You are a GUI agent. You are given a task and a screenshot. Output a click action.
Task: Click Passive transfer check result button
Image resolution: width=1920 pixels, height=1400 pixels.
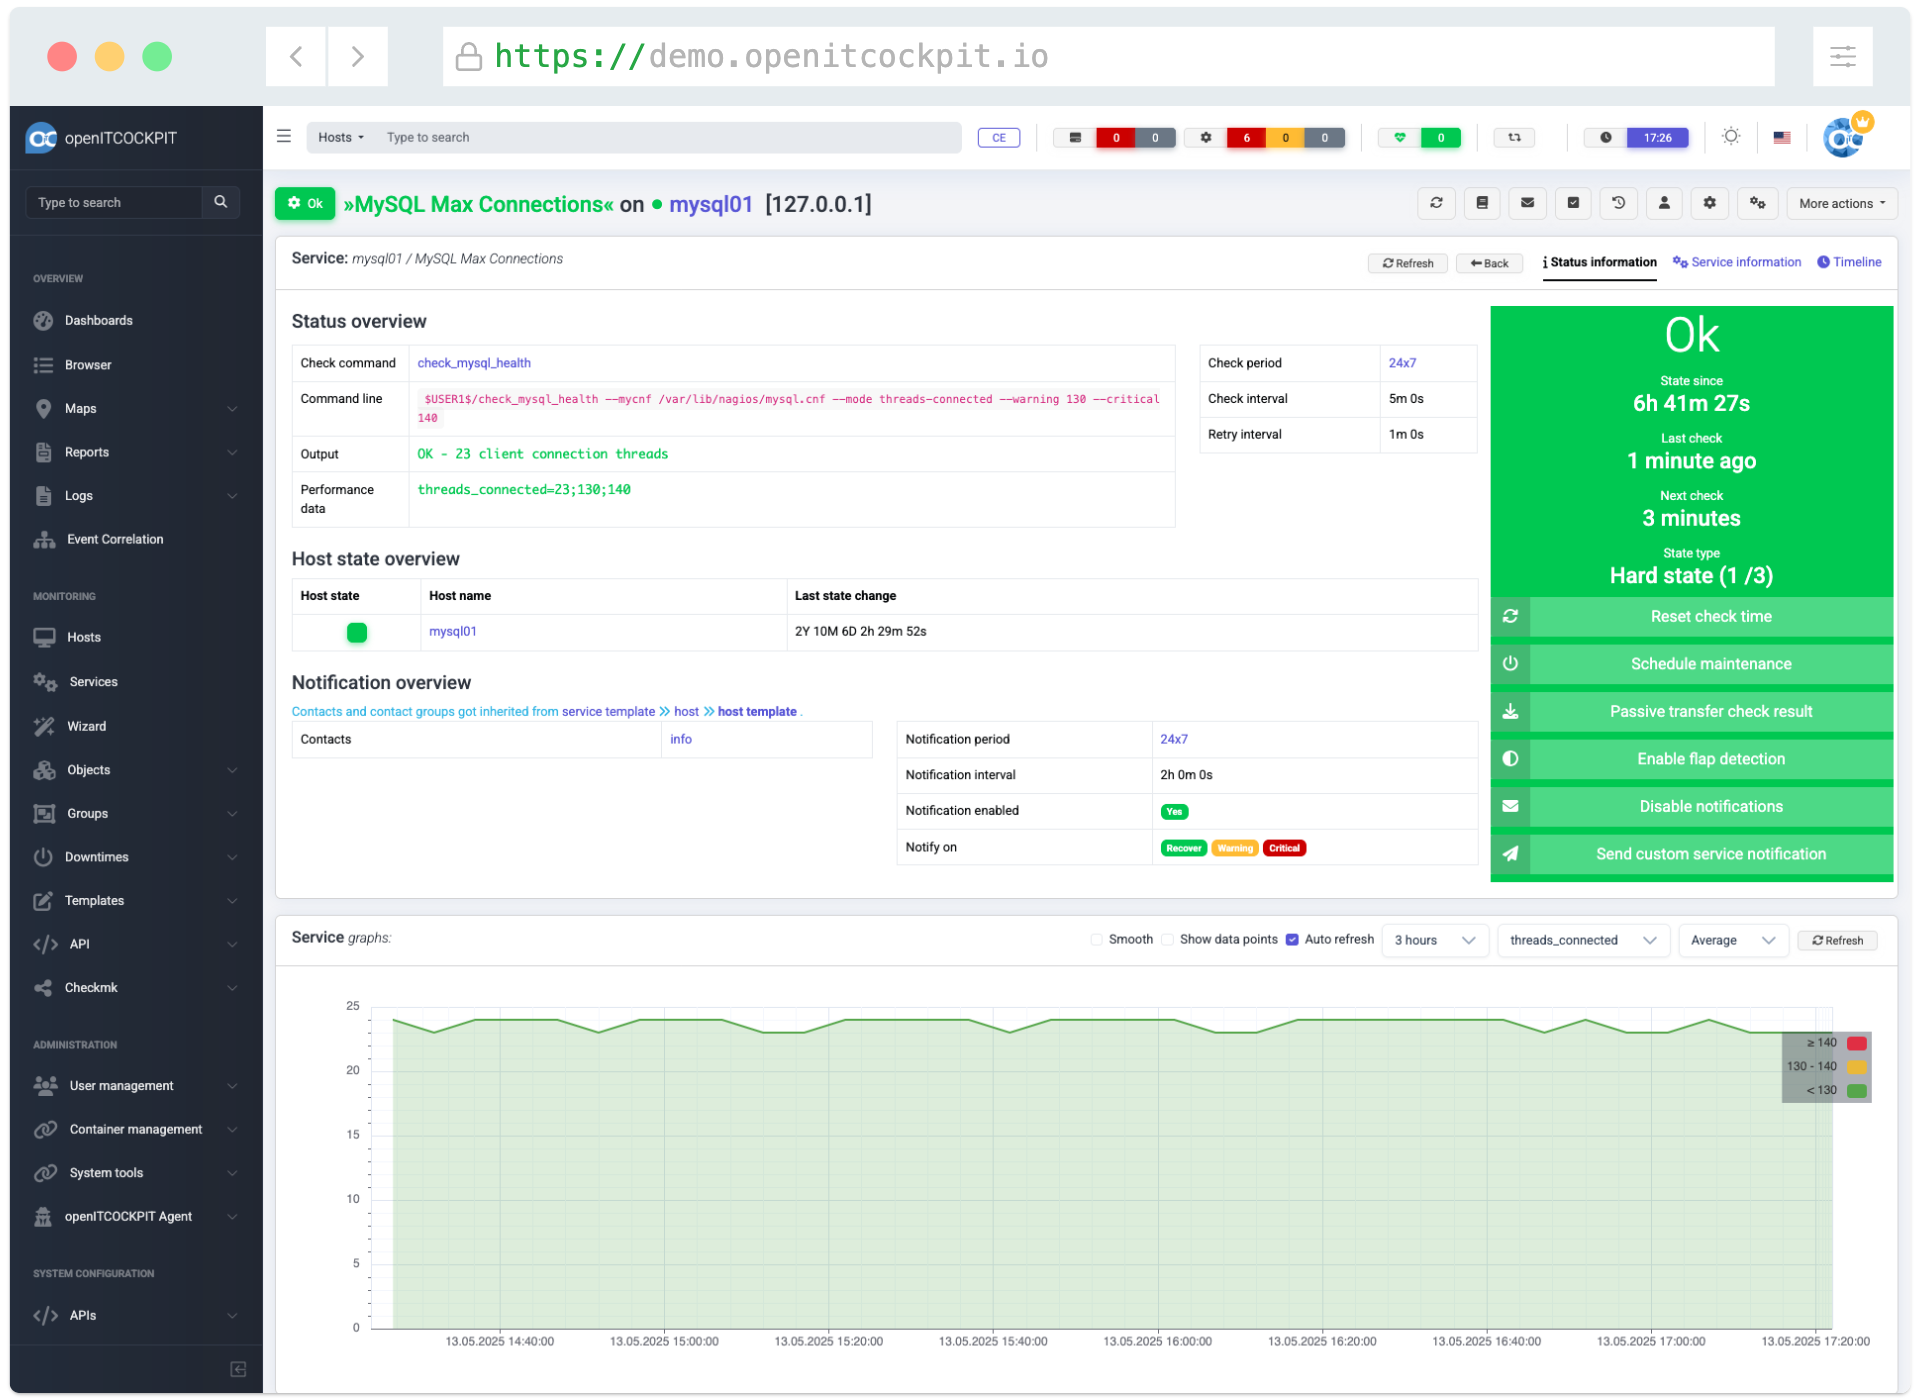tap(1692, 712)
